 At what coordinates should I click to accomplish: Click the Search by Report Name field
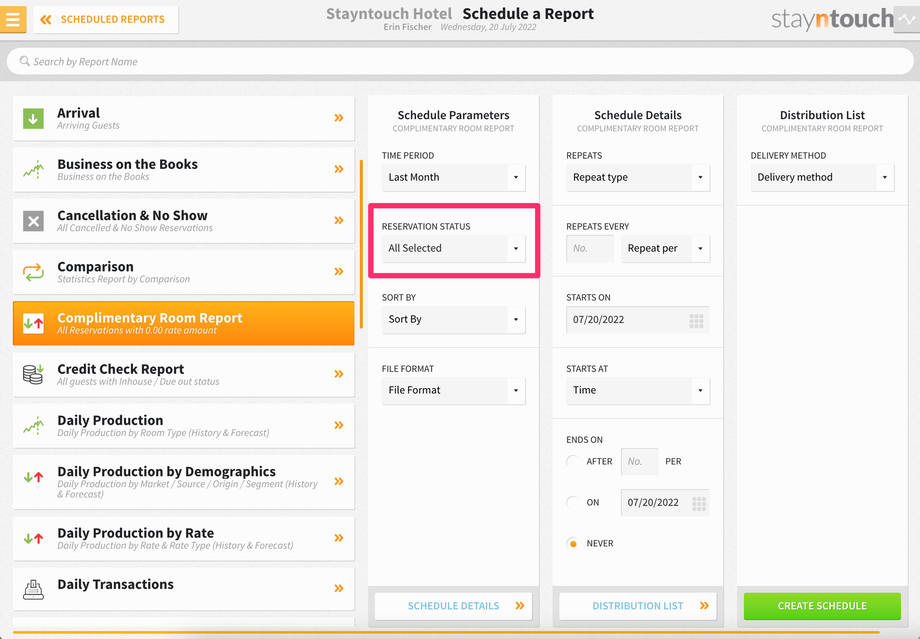pyautogui.click(x=460, y=61)
